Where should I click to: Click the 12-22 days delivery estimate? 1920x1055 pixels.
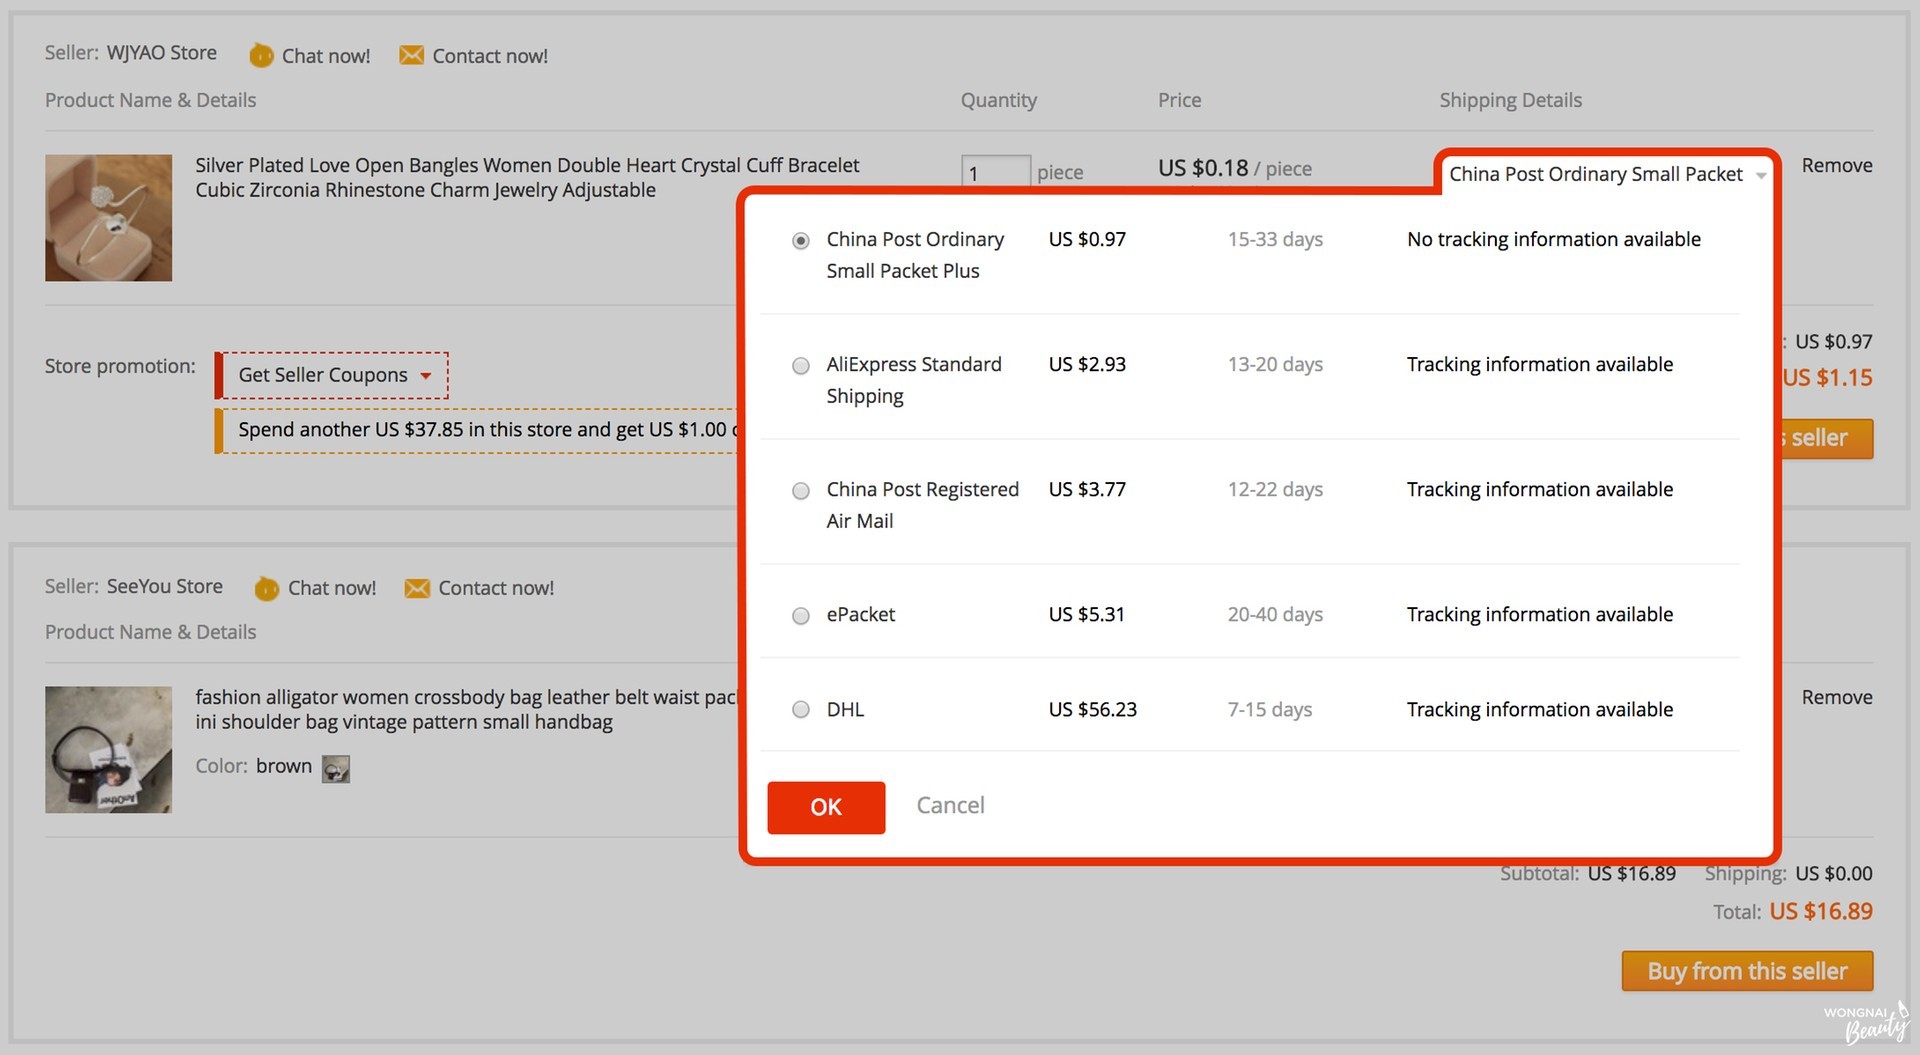[1275, 489]
